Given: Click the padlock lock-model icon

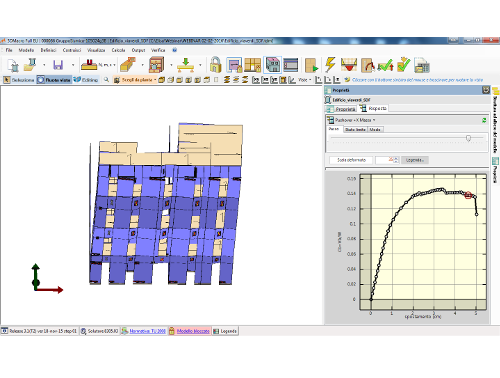Looking at the screenshot, I should point(215,65).
